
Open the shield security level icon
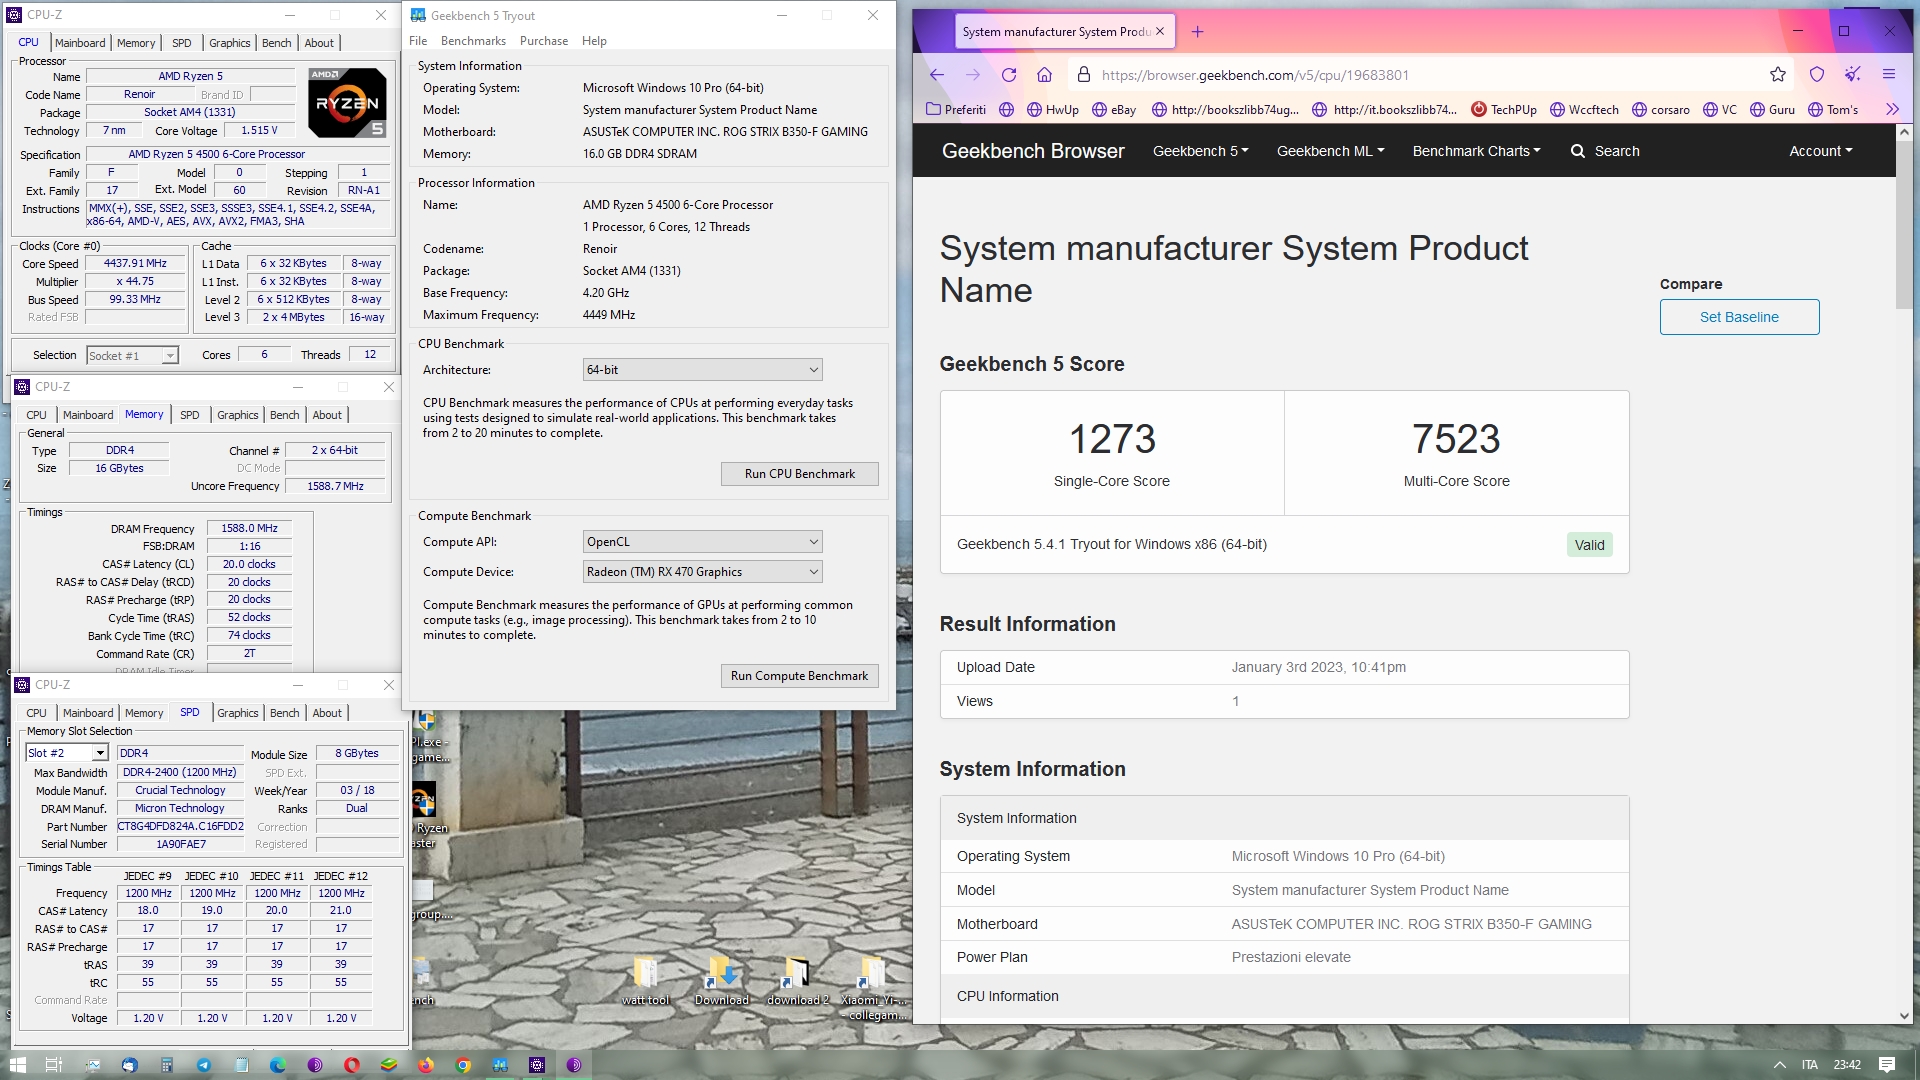1817,75
